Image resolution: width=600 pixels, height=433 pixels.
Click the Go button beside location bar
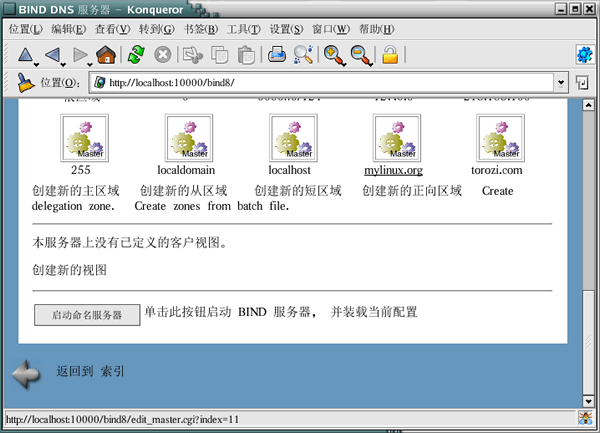pyautogui.click(x=582, y=83)
